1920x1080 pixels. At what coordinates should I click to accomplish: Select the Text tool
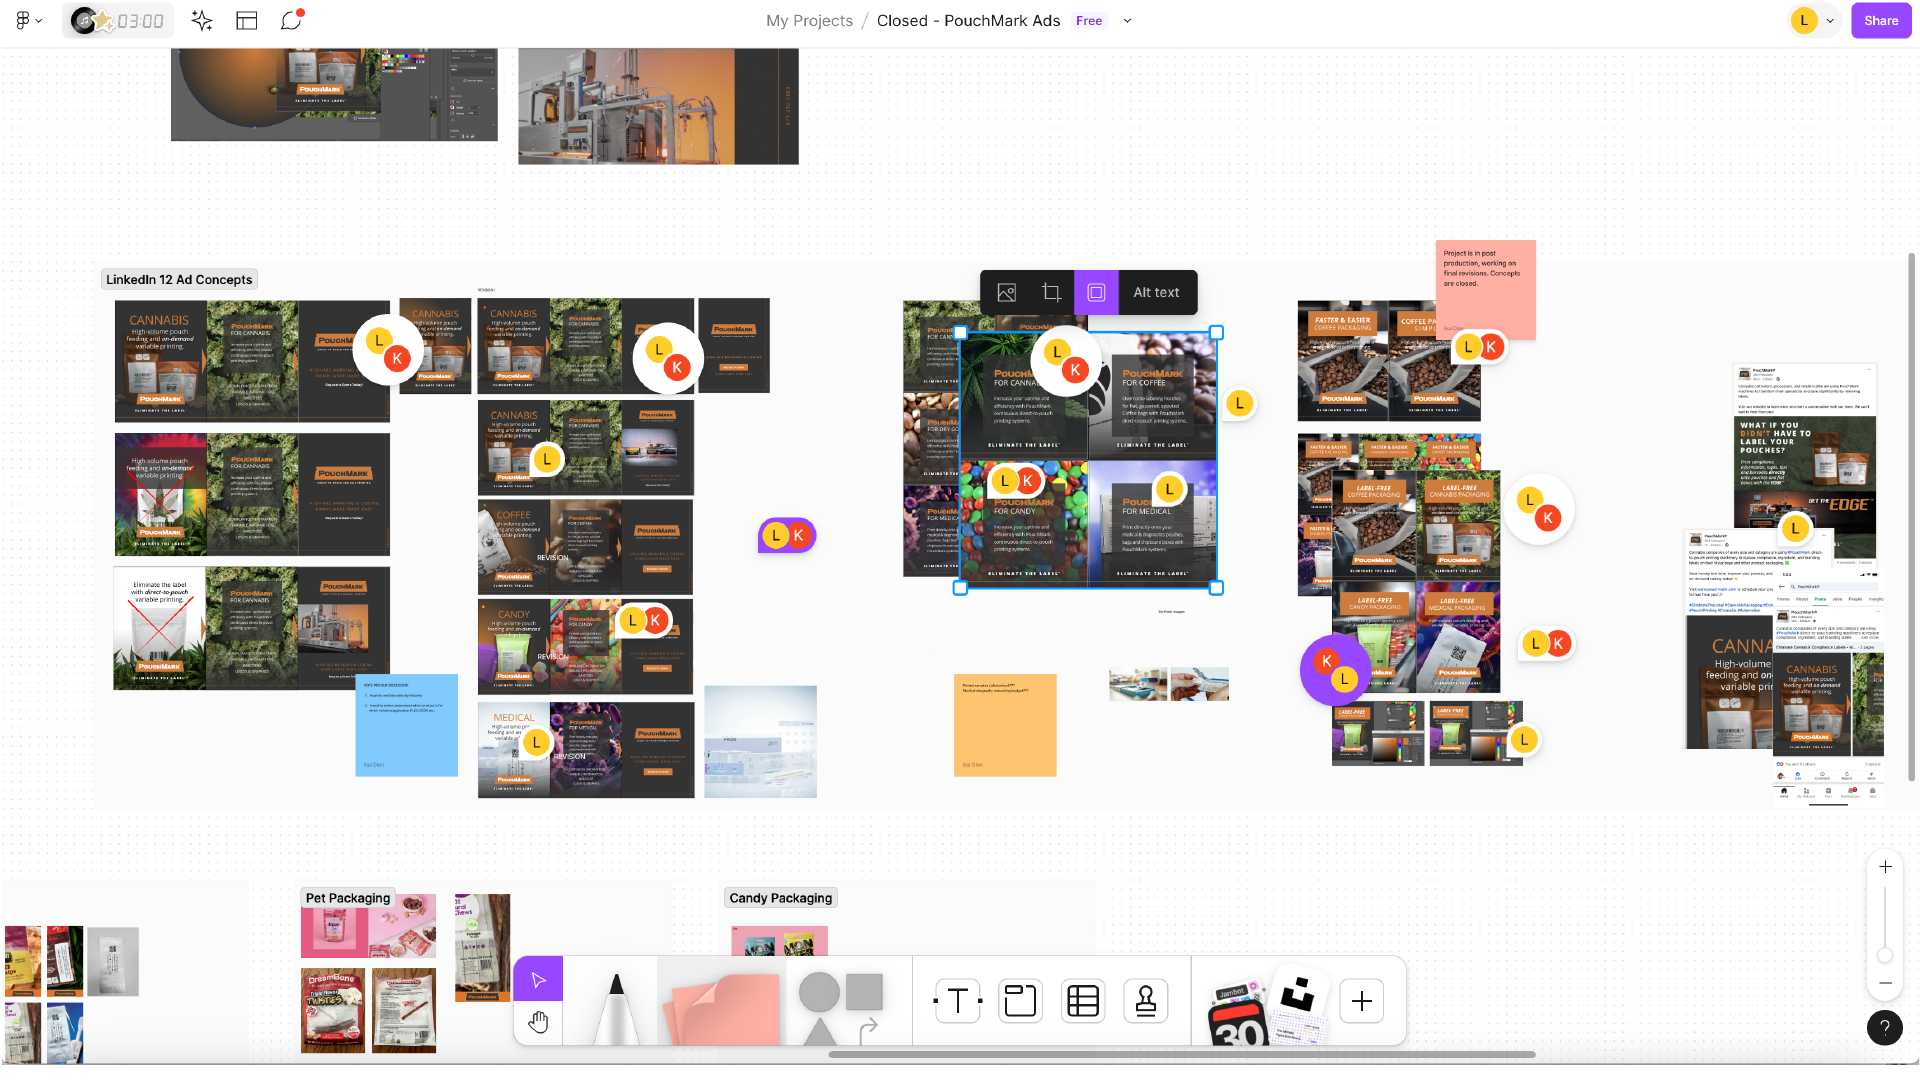957,1001
